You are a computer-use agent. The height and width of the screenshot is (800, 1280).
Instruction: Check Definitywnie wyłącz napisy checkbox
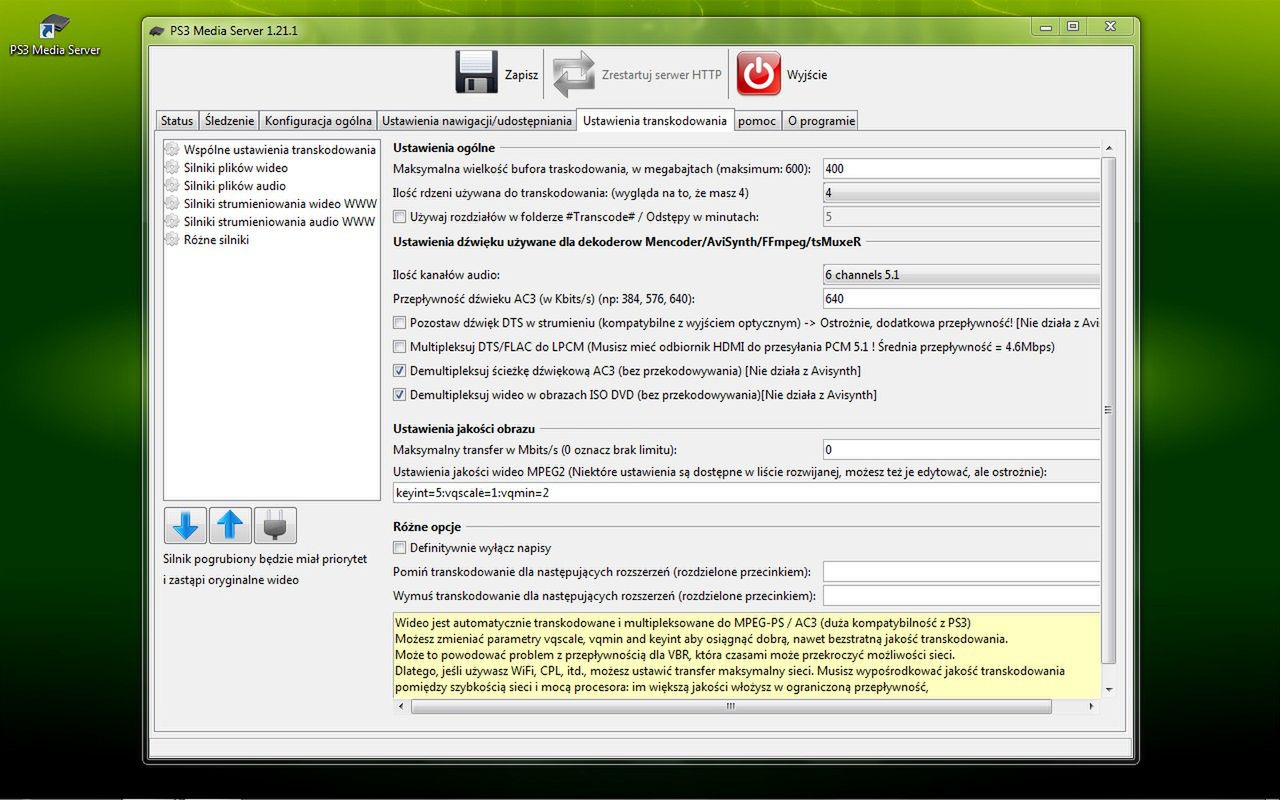point(400,548)
